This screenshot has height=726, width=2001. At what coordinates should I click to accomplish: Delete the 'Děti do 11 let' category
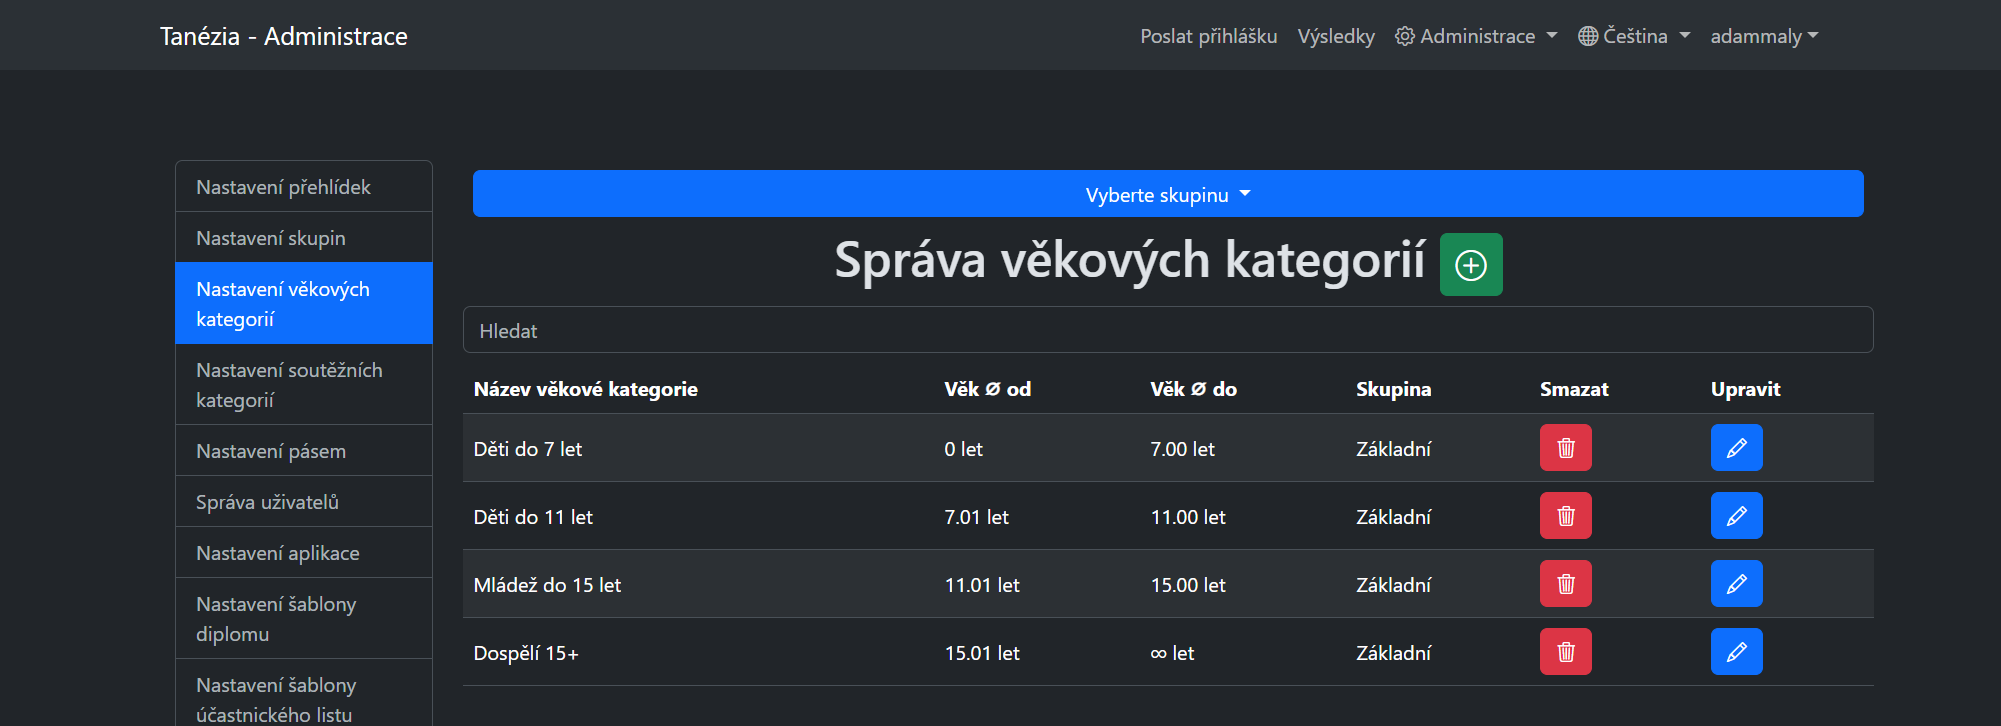1565,516
